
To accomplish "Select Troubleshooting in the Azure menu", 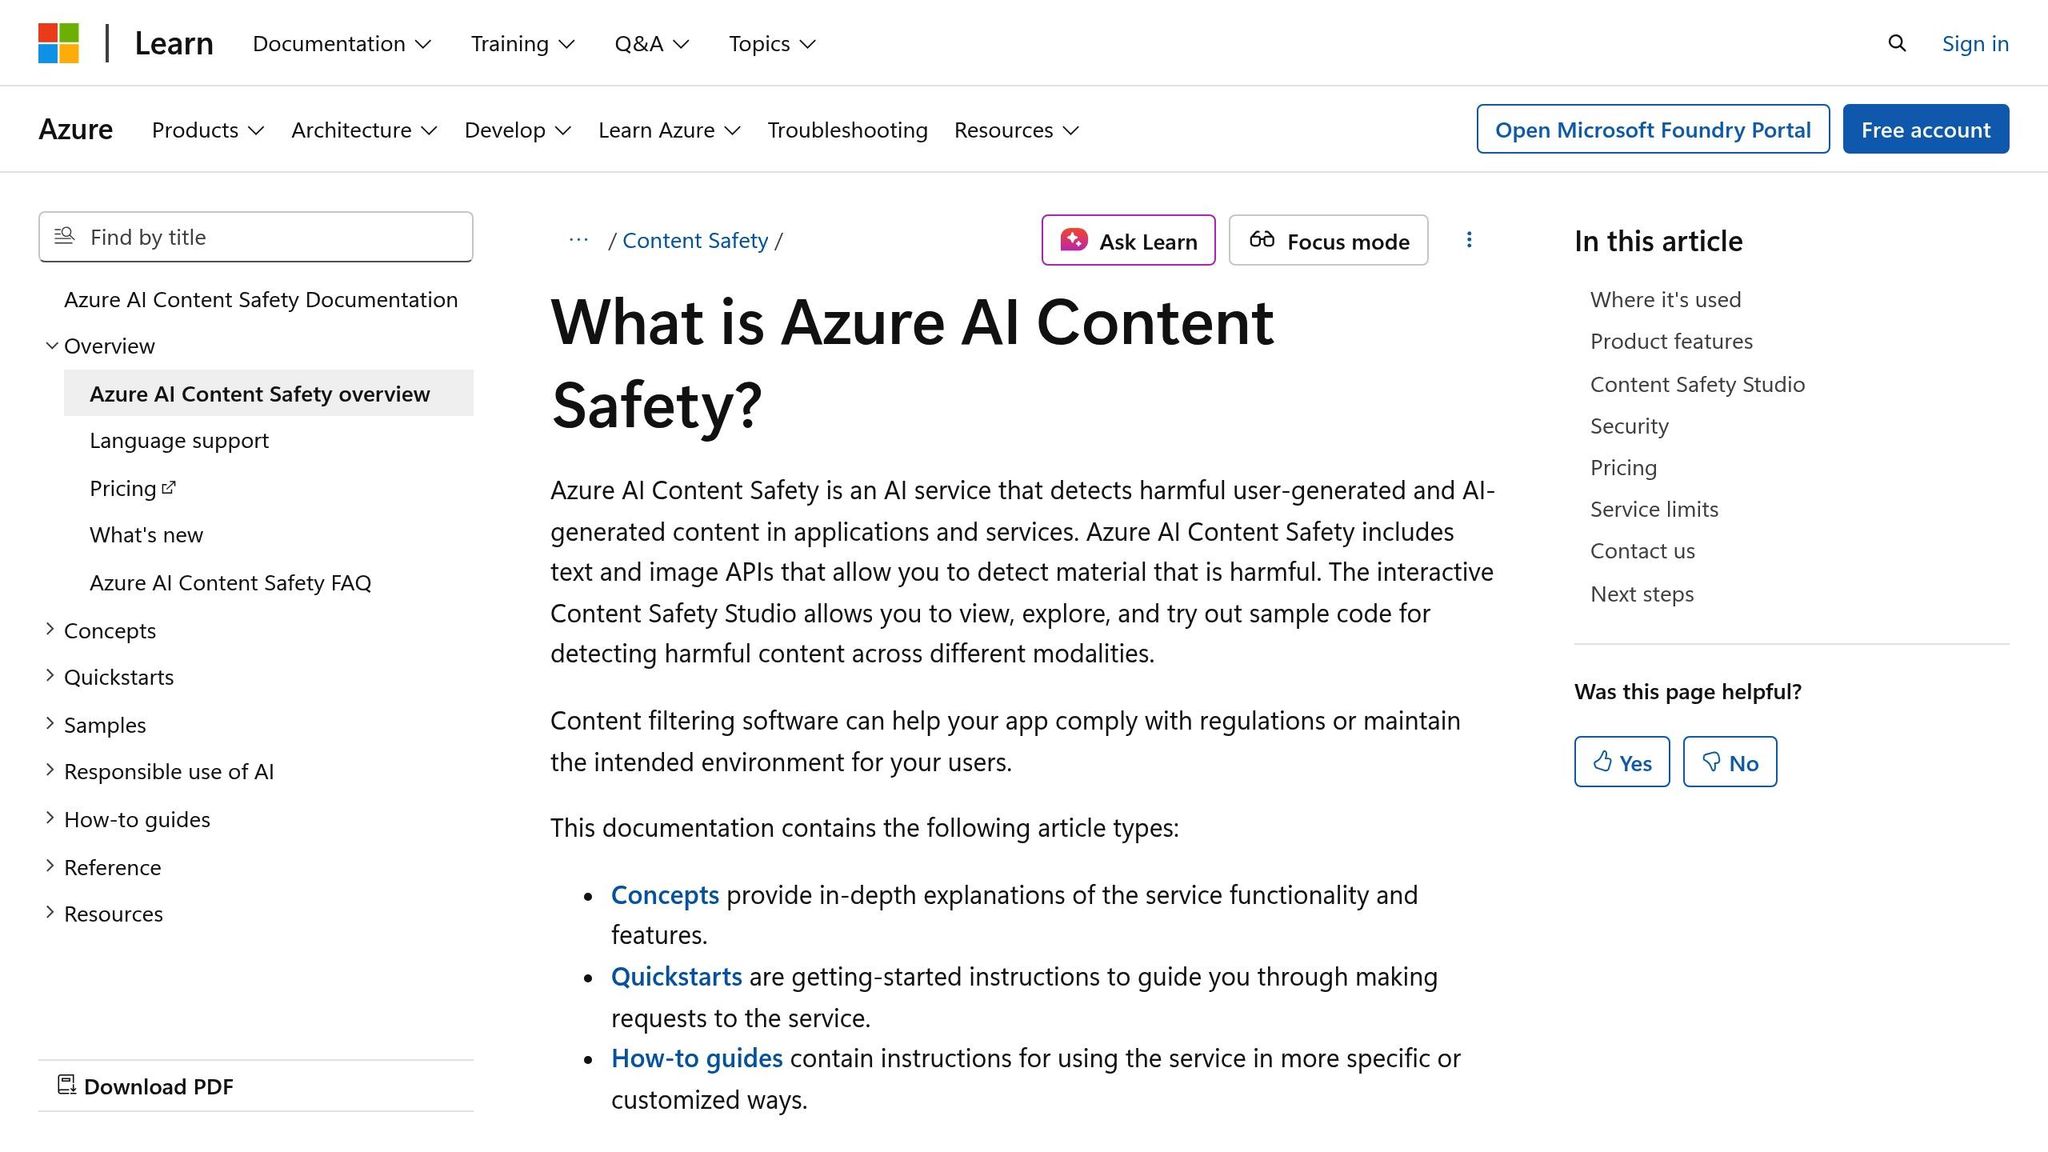I will click(847, 130).
